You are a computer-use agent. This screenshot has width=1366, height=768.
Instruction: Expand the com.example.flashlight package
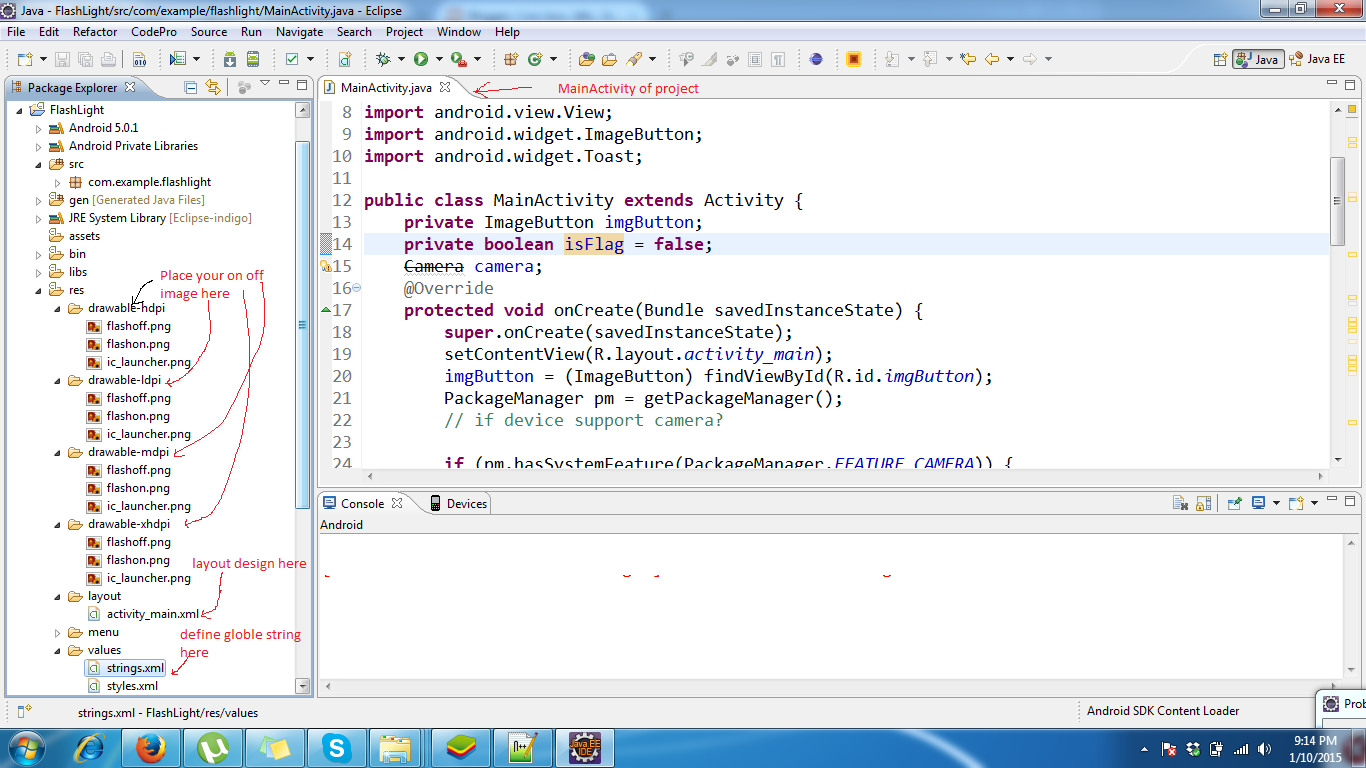tap(58, 182)
